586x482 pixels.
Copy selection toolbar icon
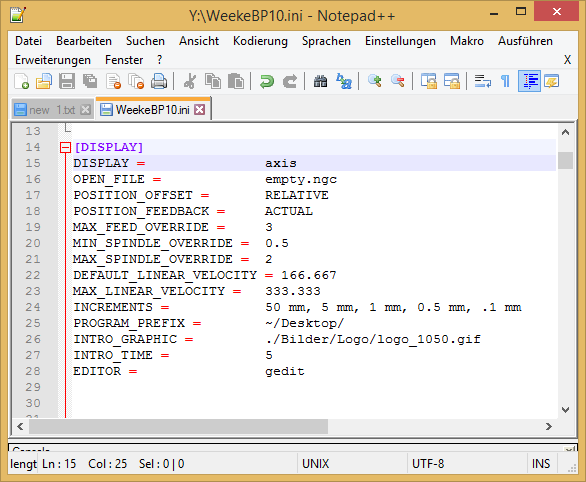(x=213, y=81)
